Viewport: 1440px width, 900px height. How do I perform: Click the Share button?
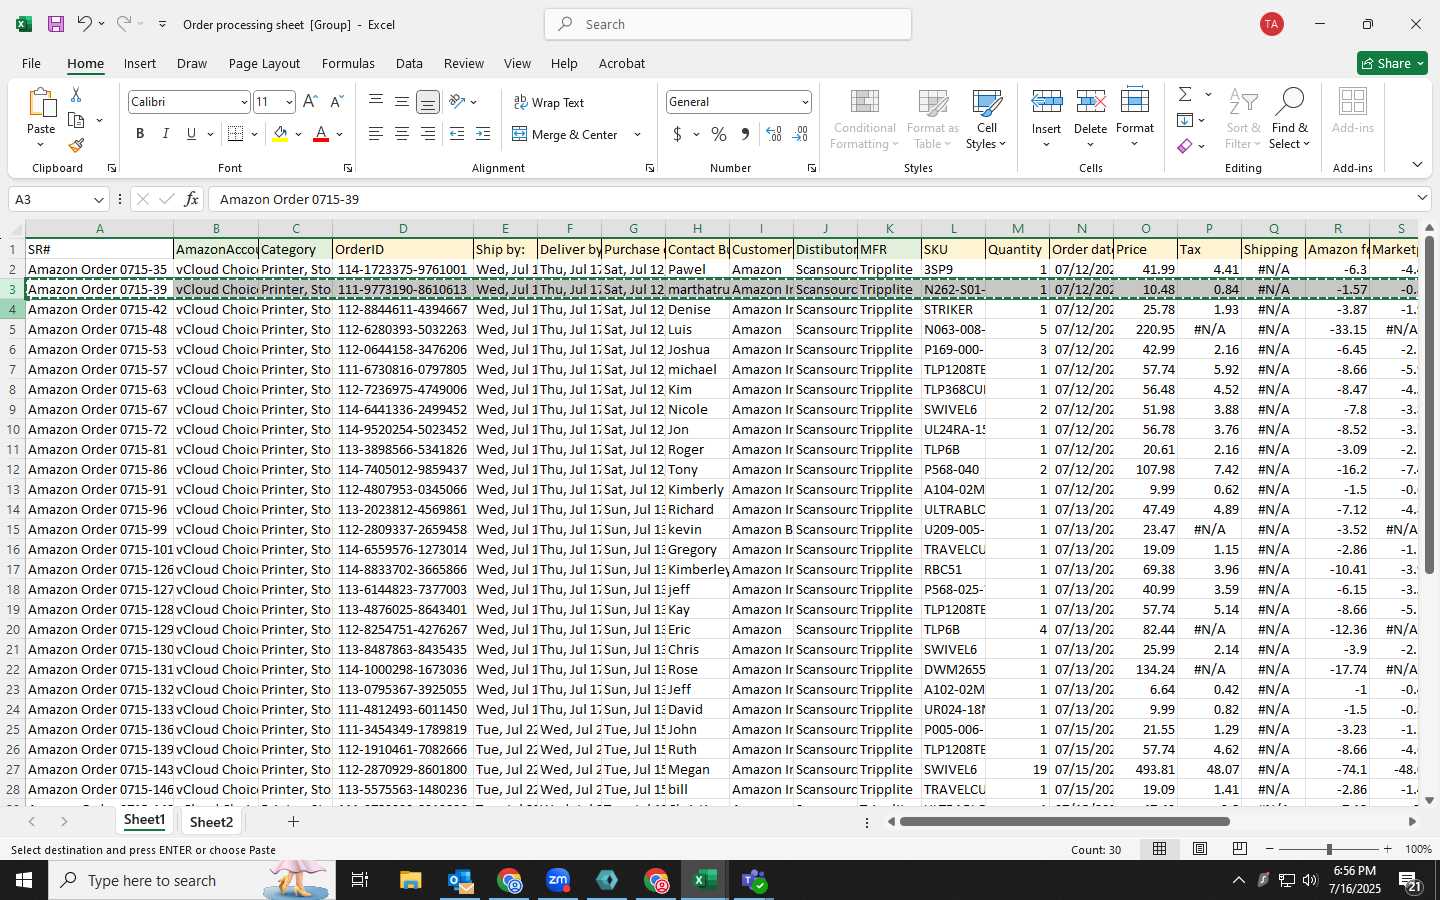(1392, 63)
